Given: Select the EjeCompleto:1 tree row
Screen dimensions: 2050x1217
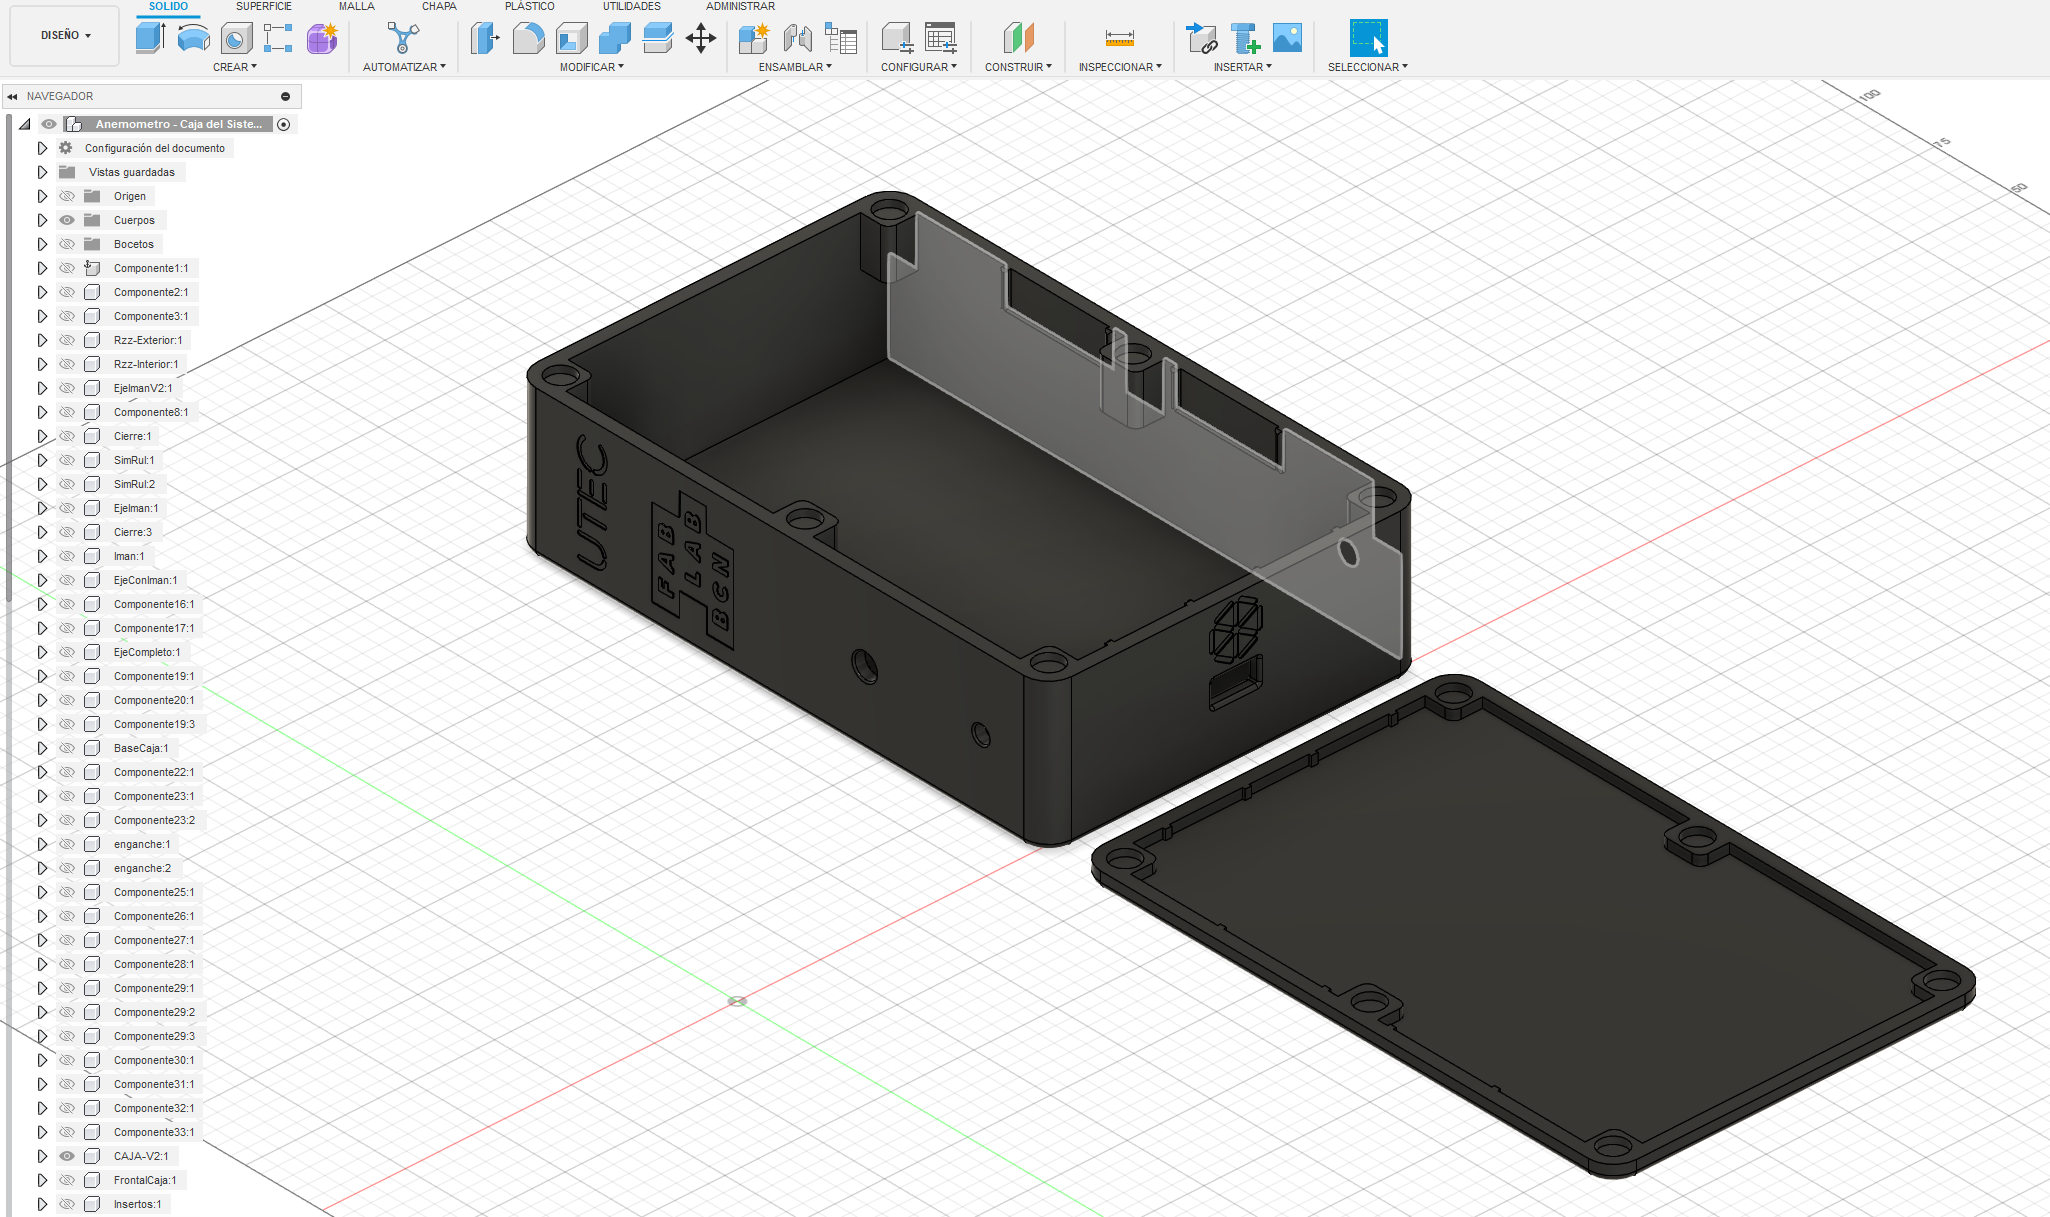Looking at the screenshot, I should coord(147,652).
